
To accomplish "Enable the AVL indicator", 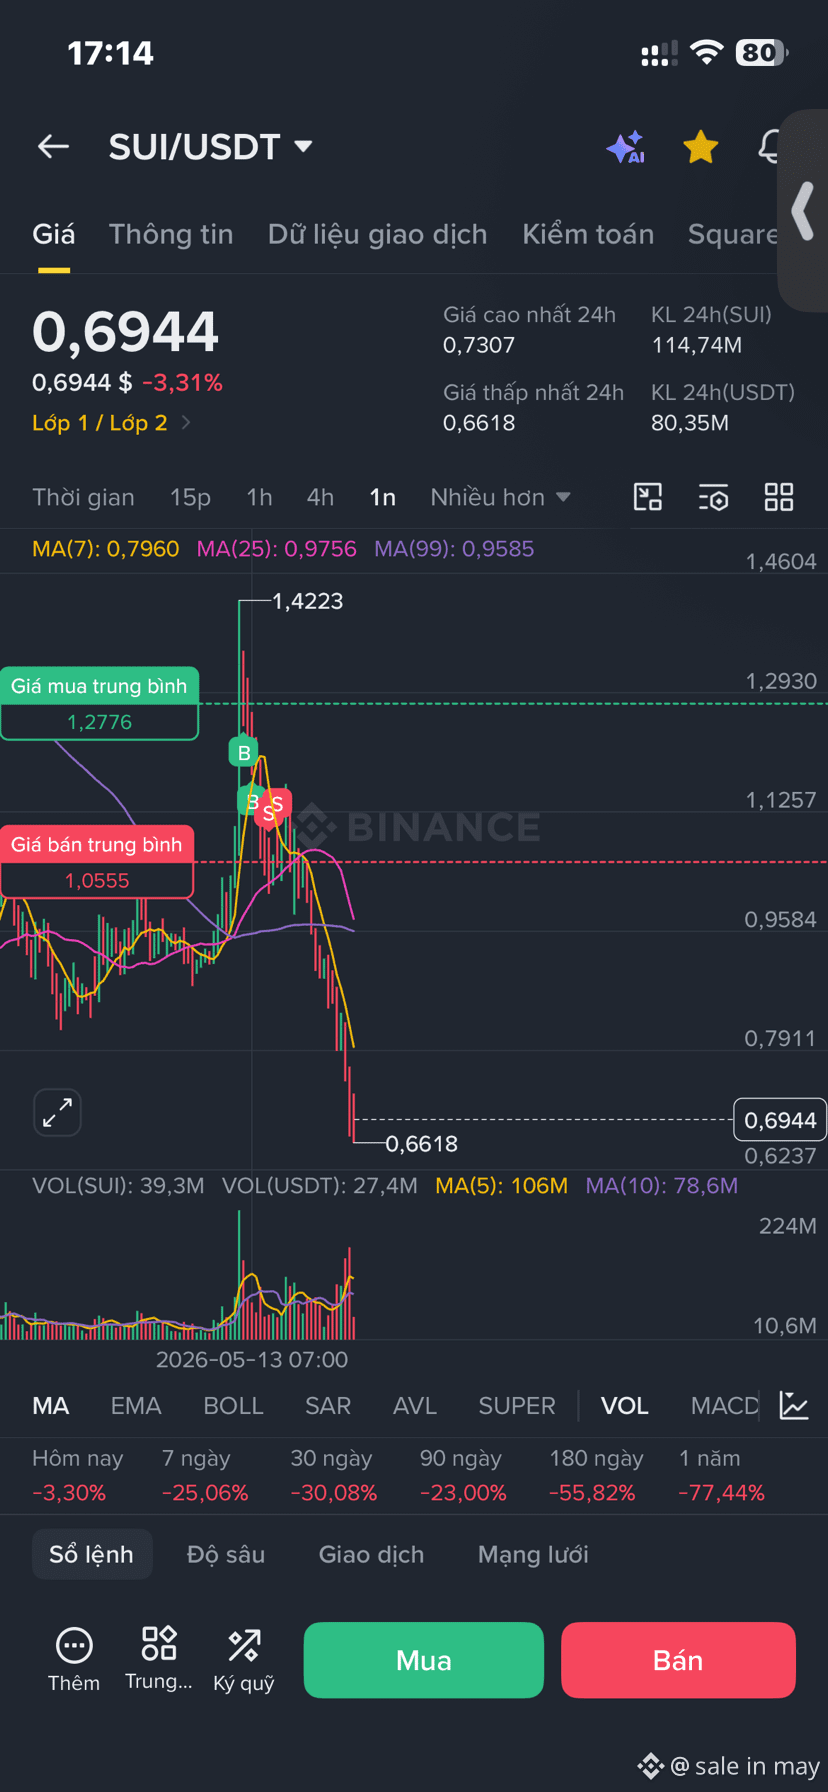I will (415, 1405).
